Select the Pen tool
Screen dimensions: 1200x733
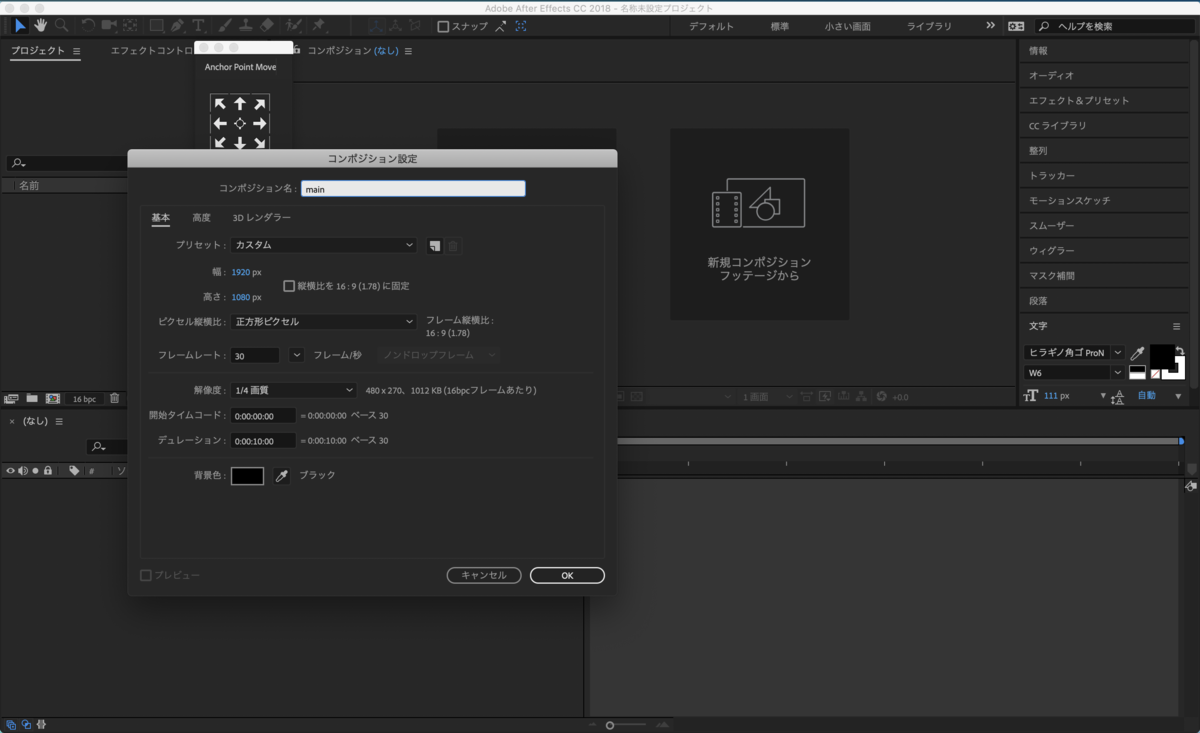tap(177, 25)
